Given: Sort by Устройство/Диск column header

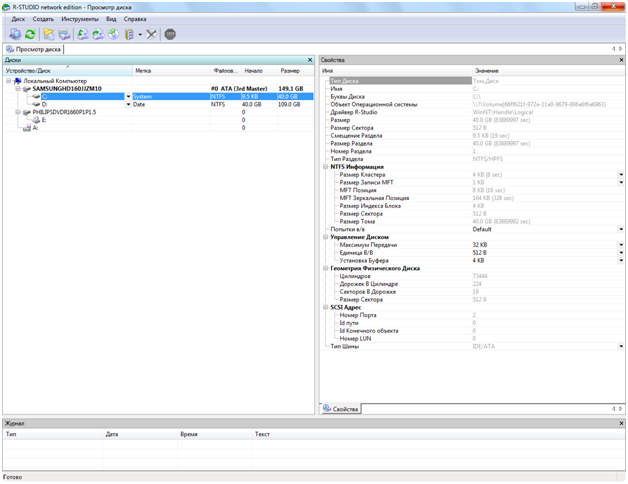Looking at the screenshot, I should [x=68, y=71].
